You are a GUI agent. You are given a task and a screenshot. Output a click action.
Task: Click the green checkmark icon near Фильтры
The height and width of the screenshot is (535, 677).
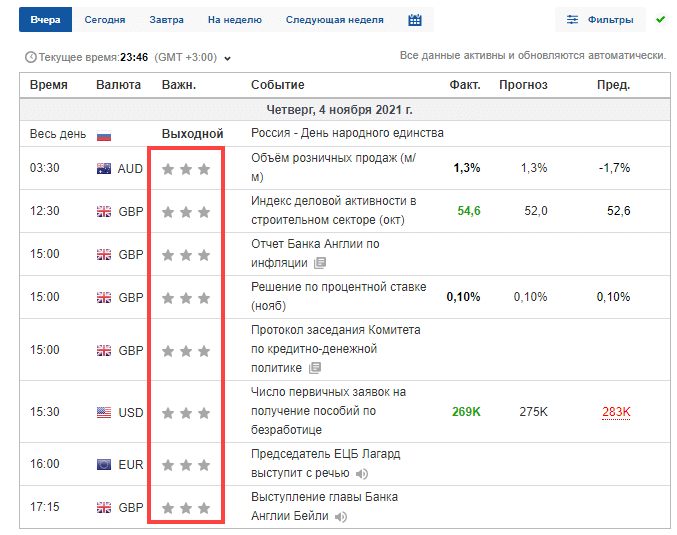click(660, 20)
